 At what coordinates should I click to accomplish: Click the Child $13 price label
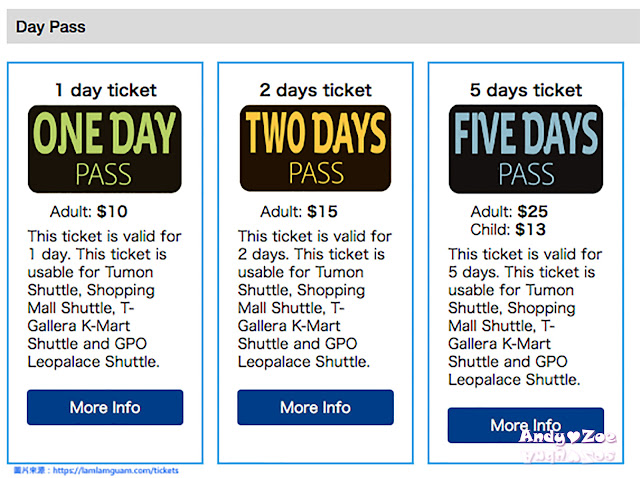tap(508, 229)
